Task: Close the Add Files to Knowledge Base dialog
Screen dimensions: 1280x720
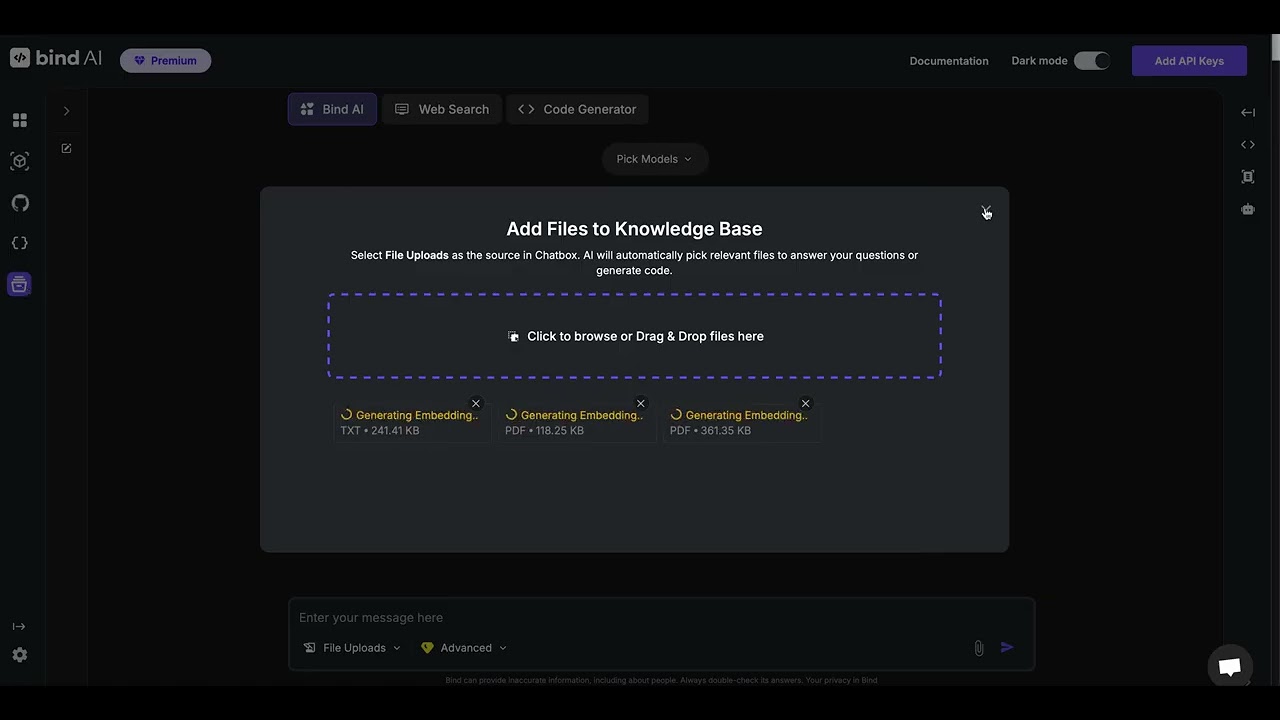Action: (986, 211)
